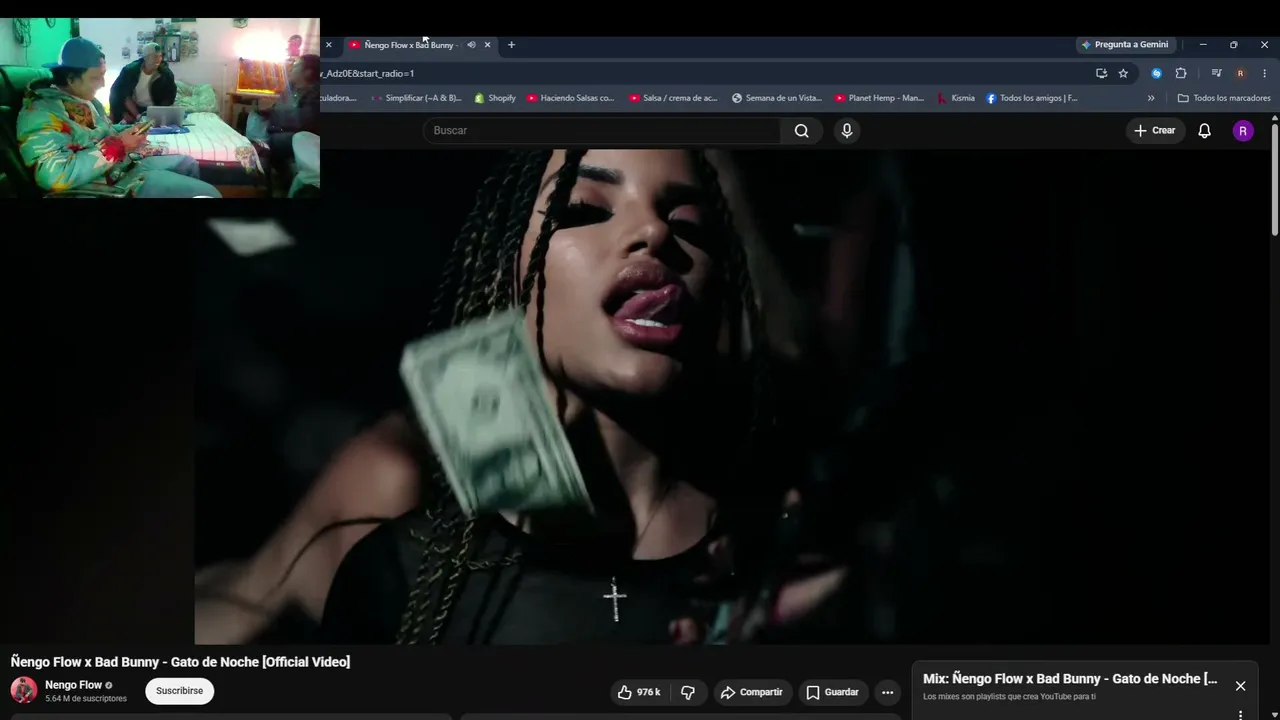
Task: Open the Nengo Flow channel name link
Action: (x=73, y=685)
